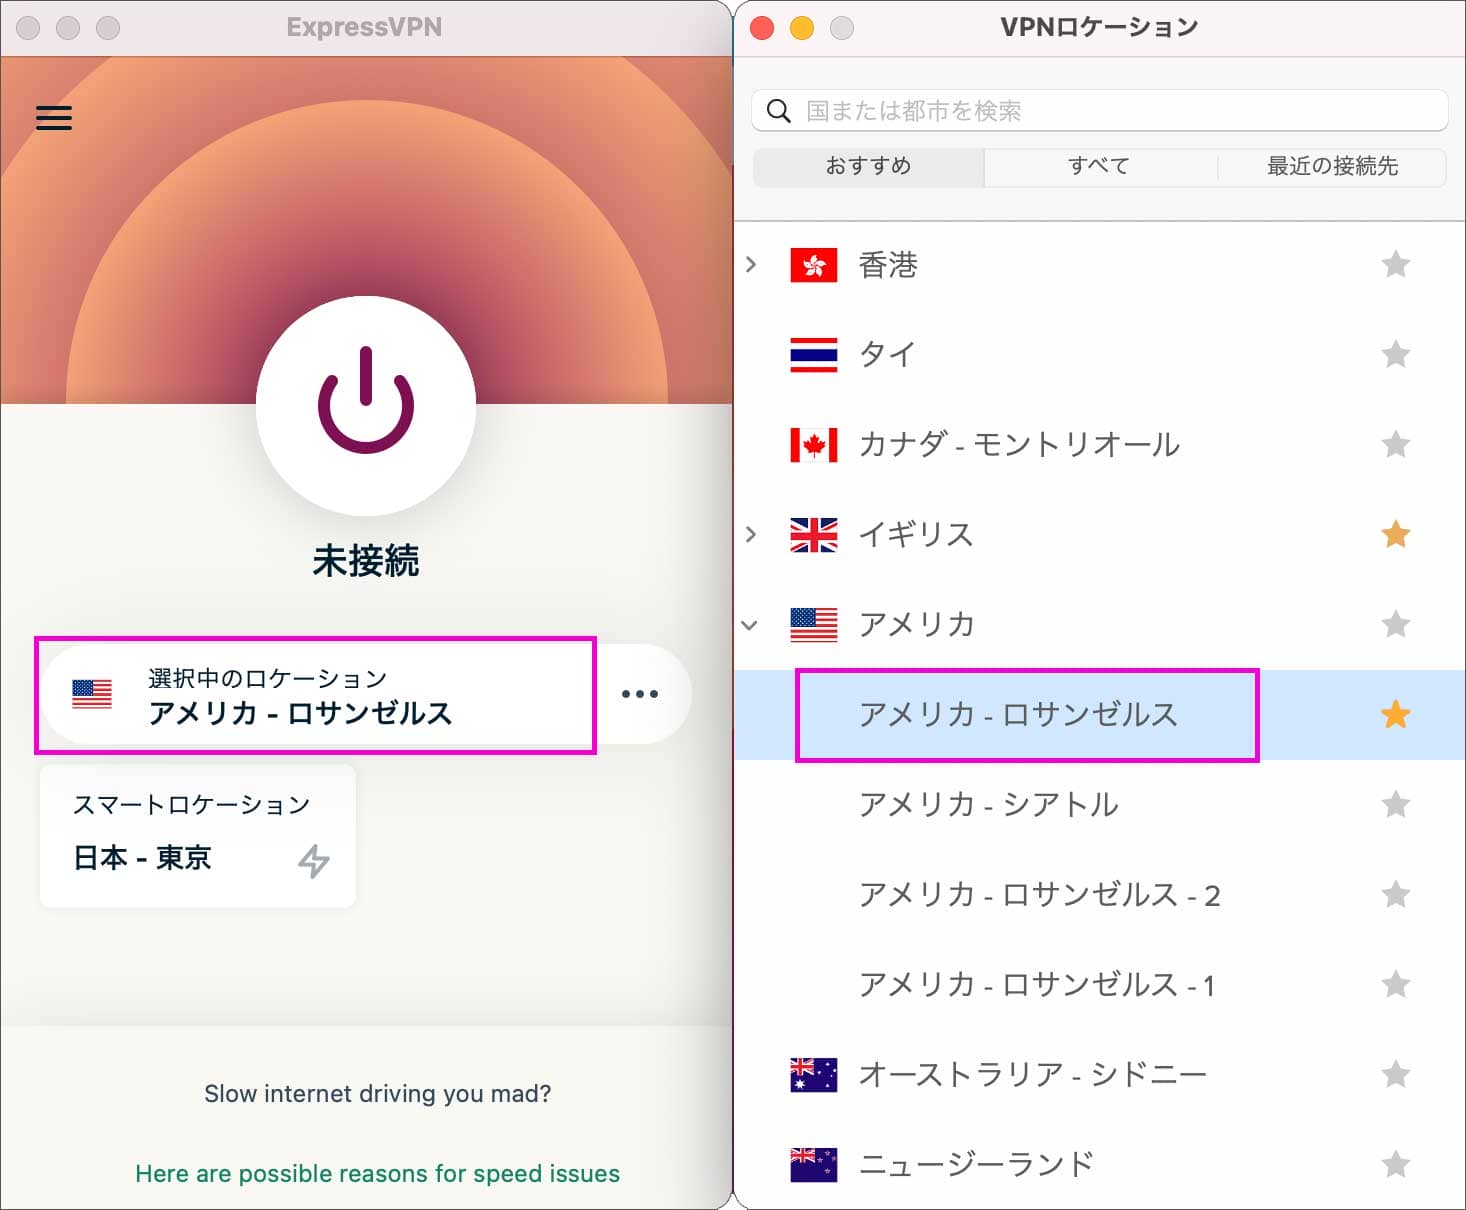Select イギリス in the location list
Screen dimensions: 1466x1210
[x=1100, y=535]
